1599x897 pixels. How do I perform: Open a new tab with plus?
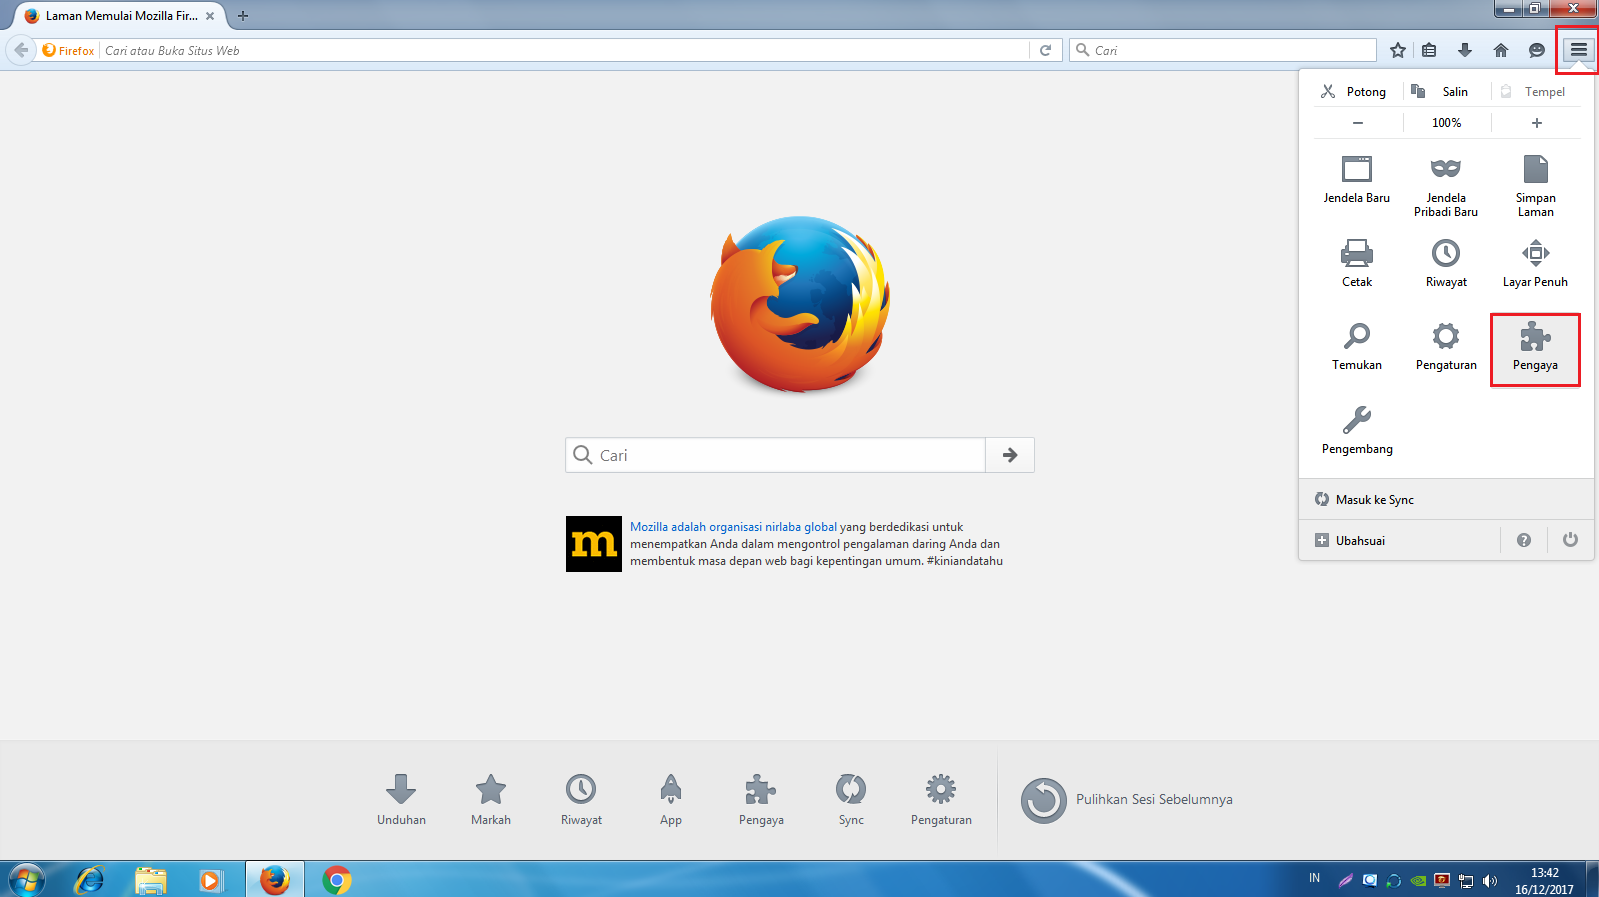point(242,16)
